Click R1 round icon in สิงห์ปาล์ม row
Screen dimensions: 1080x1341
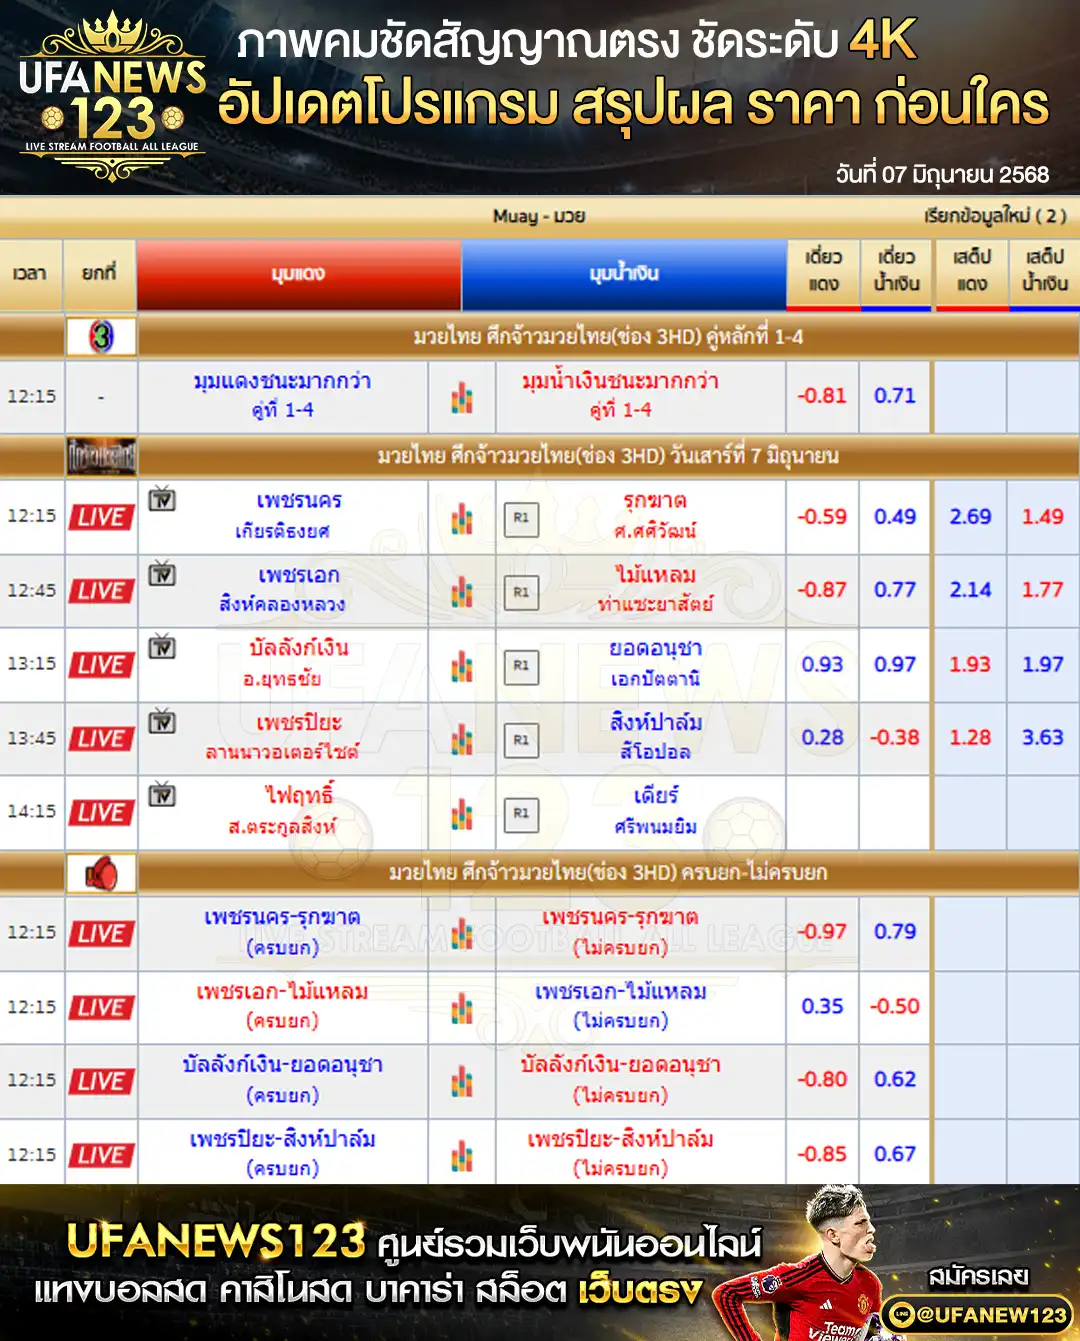pos(521,740)
